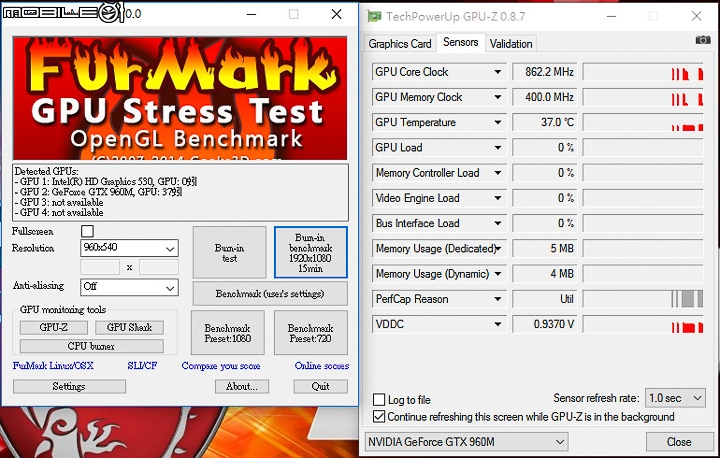Click the GPU-Z title bar app icon

pos(374,17)
